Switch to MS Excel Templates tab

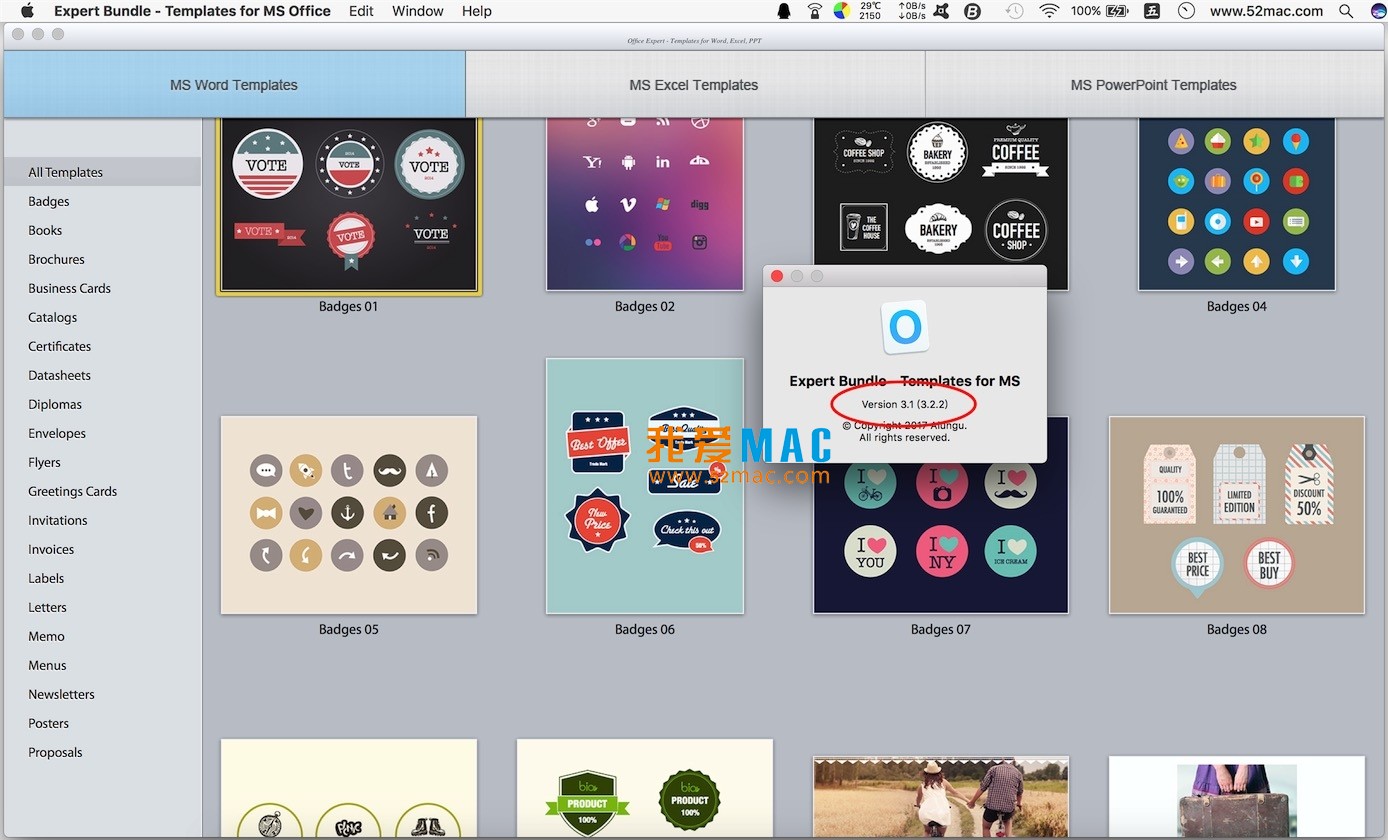[x=694, y=85]
